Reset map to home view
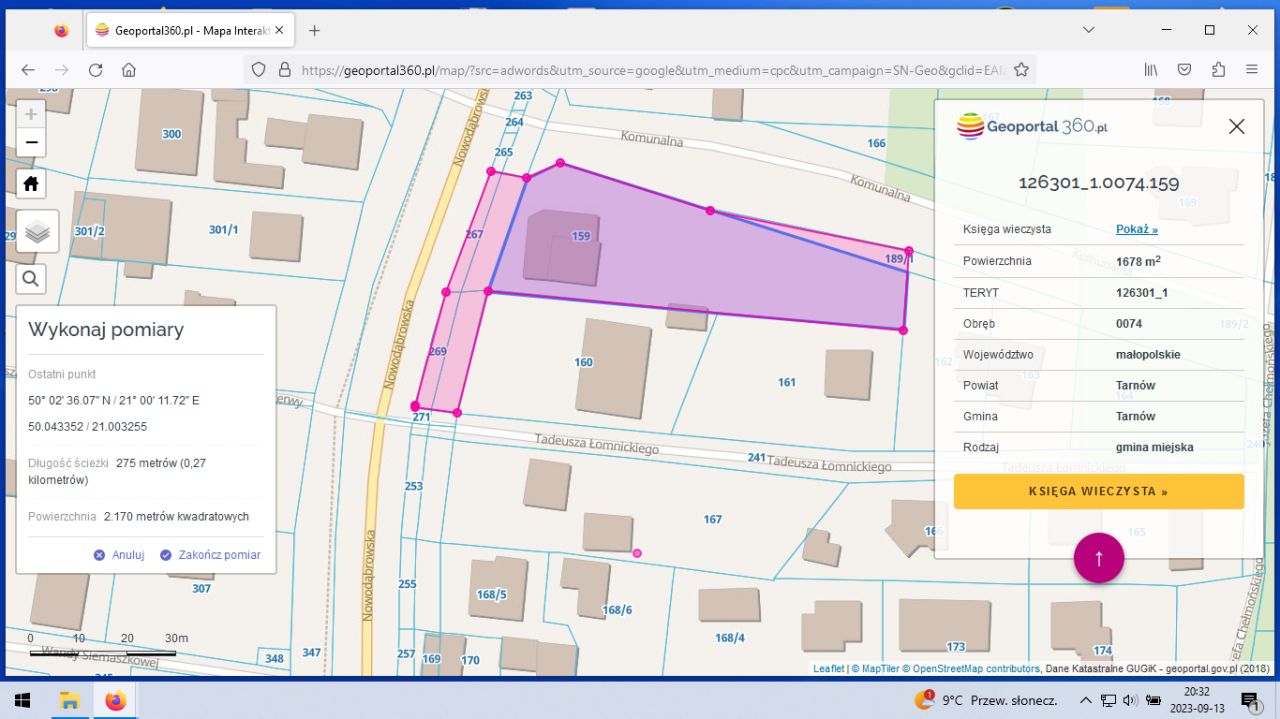 coord(31,184)
